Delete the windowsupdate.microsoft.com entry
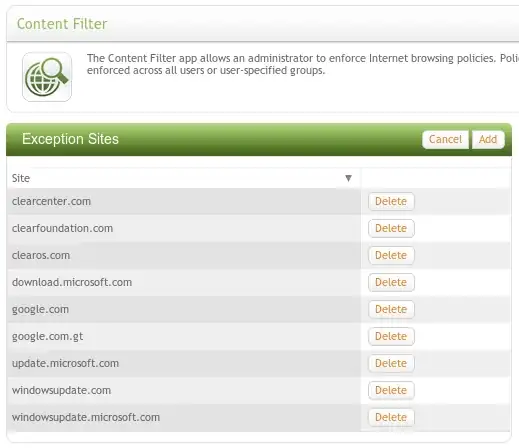Screen dimensions: 519x448 [x=391, y=417]
